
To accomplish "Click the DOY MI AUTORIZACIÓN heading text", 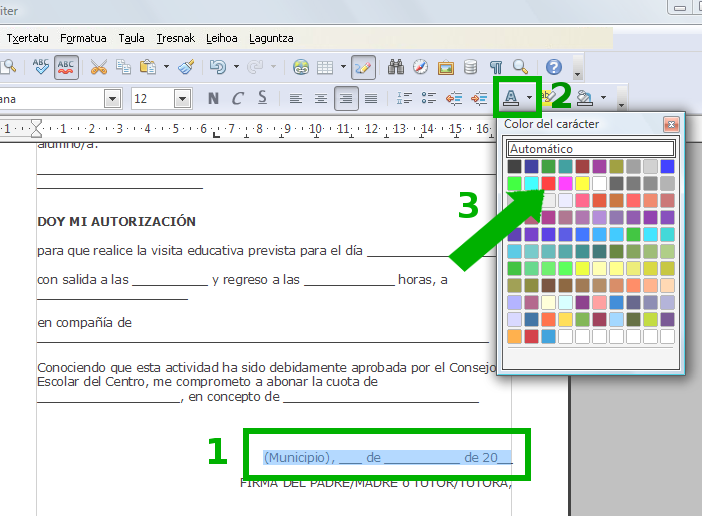I will [x=116, y=222].
